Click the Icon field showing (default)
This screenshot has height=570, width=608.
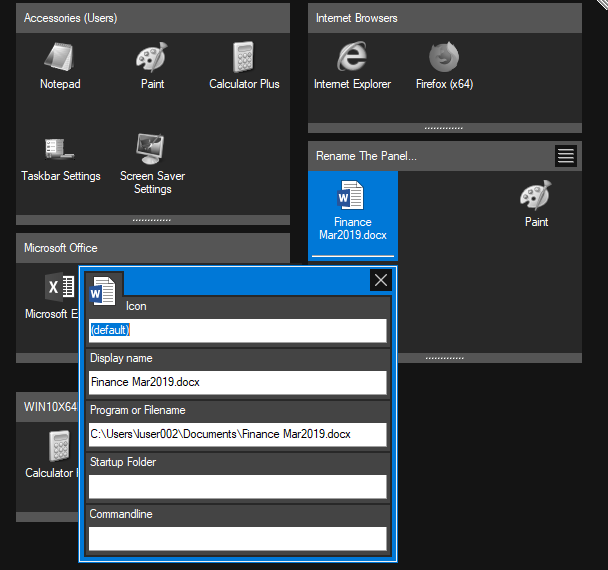click(237, 330)
